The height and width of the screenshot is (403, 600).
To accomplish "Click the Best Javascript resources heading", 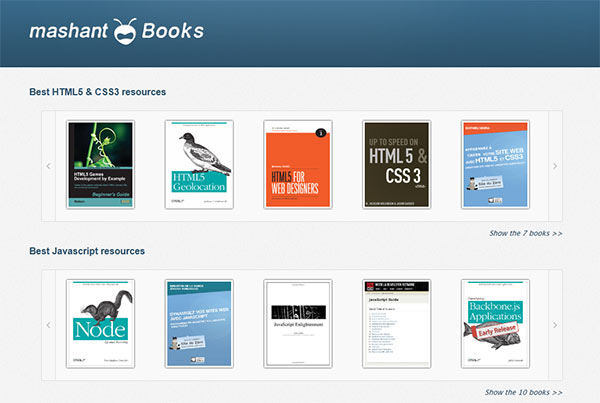I will point(87,251).
